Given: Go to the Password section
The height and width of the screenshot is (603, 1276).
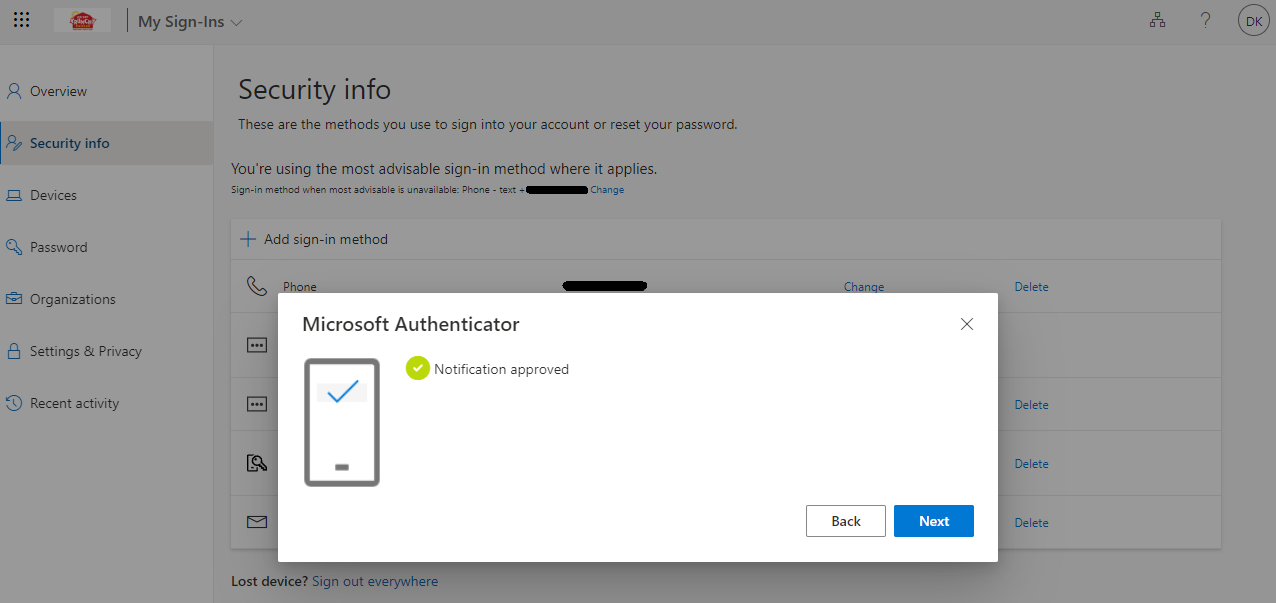Looking at the screenshot, I should coord(58,247).
